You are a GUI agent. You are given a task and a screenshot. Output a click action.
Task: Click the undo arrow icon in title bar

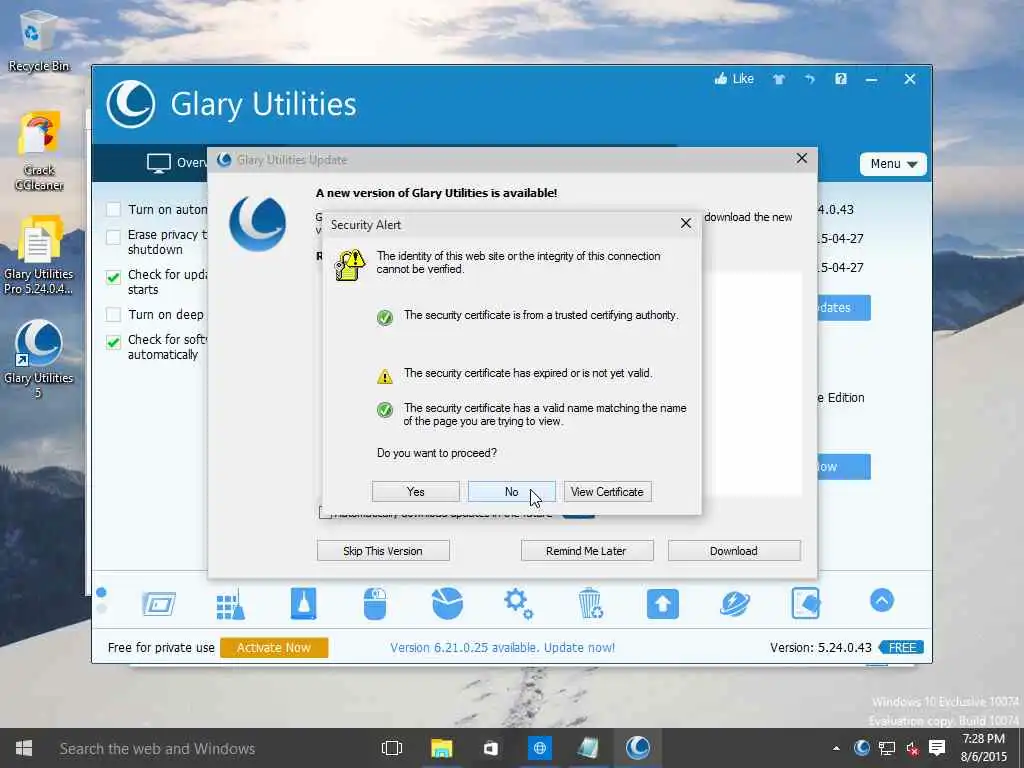[x=810, y=80]
